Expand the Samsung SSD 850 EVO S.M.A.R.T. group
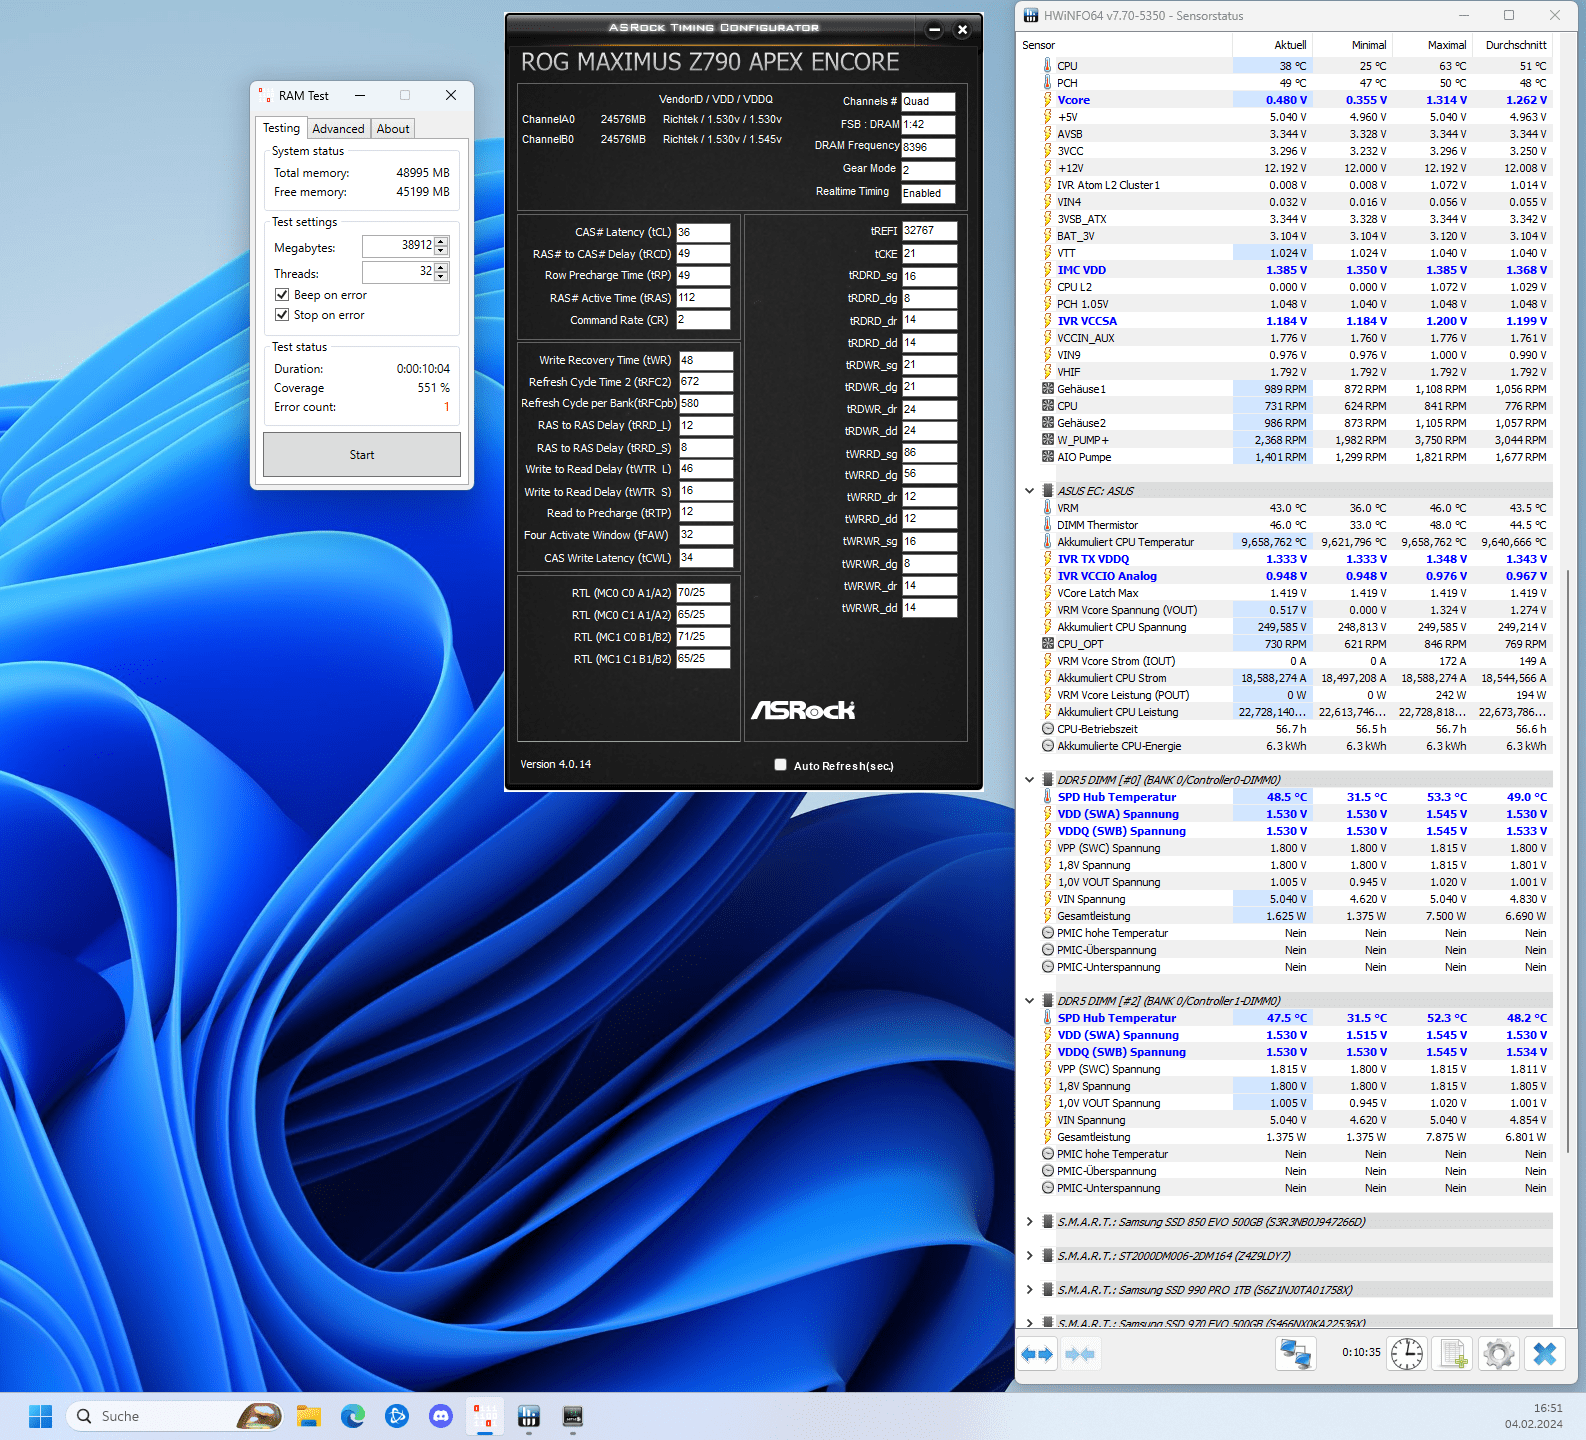The height and width of the screenshot is (1440, 1586). [1029, 1222]
